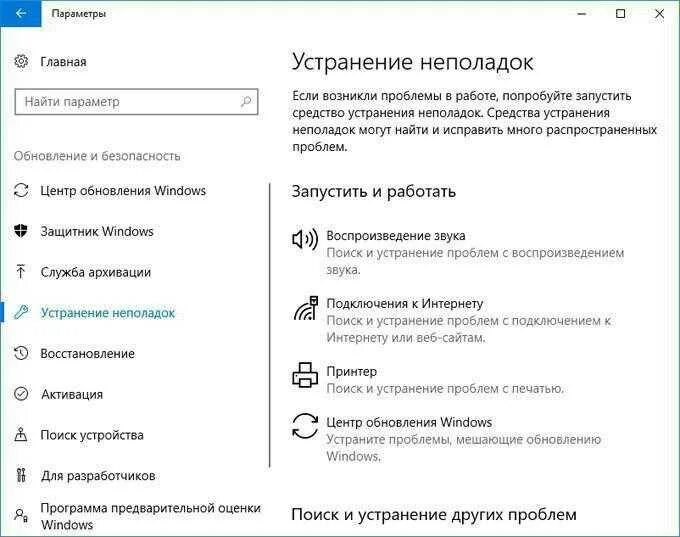Open Восстановление section

(87, 354)
